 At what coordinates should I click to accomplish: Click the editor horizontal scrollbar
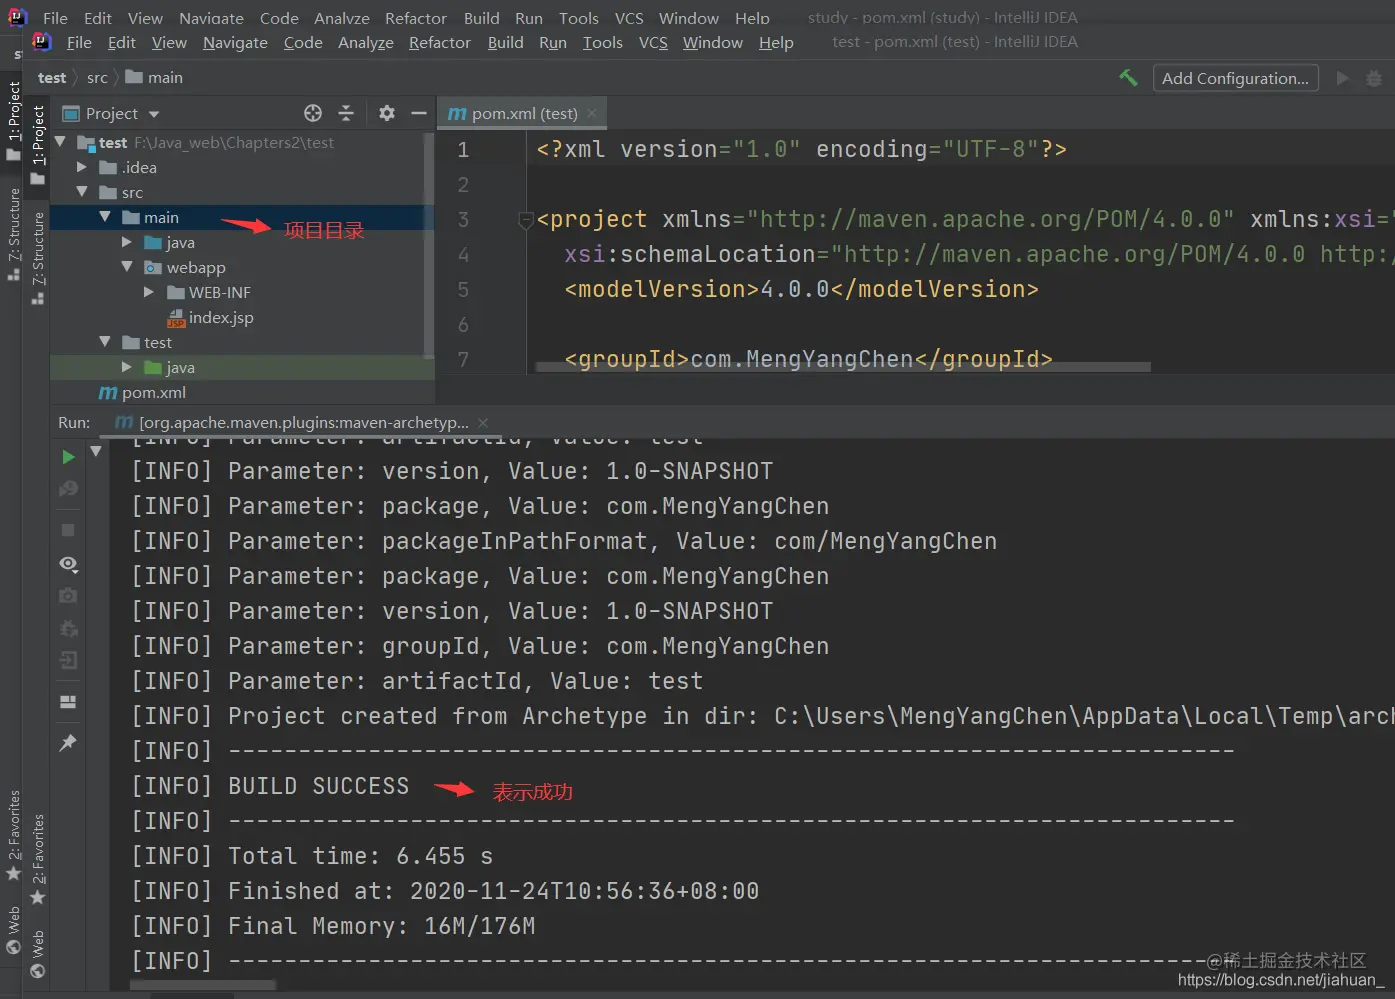point(843,367)
